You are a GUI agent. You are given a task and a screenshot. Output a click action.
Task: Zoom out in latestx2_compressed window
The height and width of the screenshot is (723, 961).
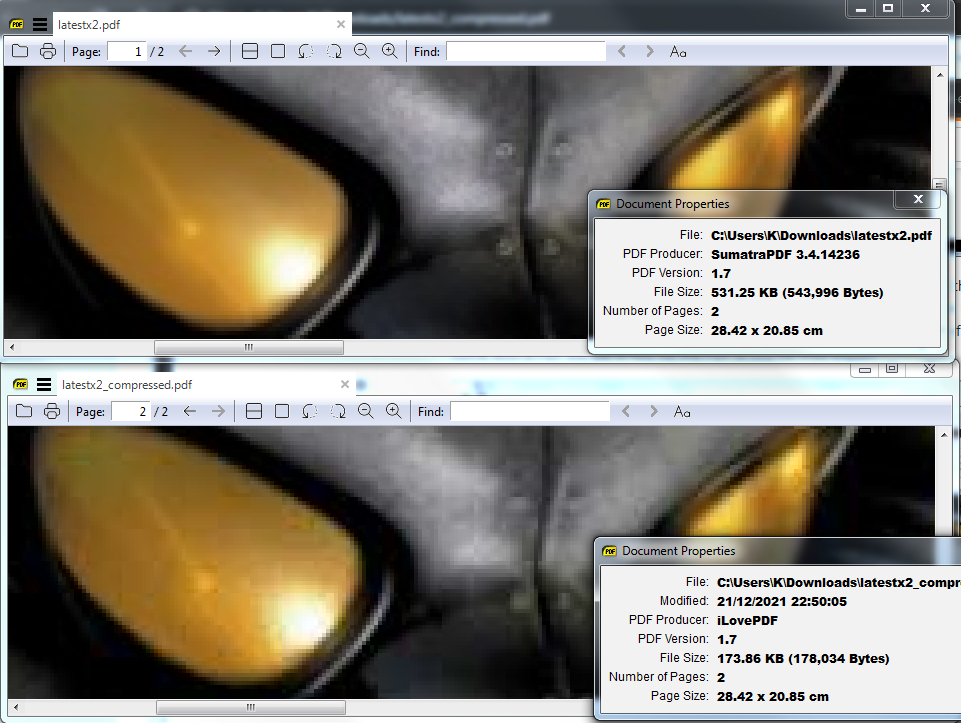(365, 411)
